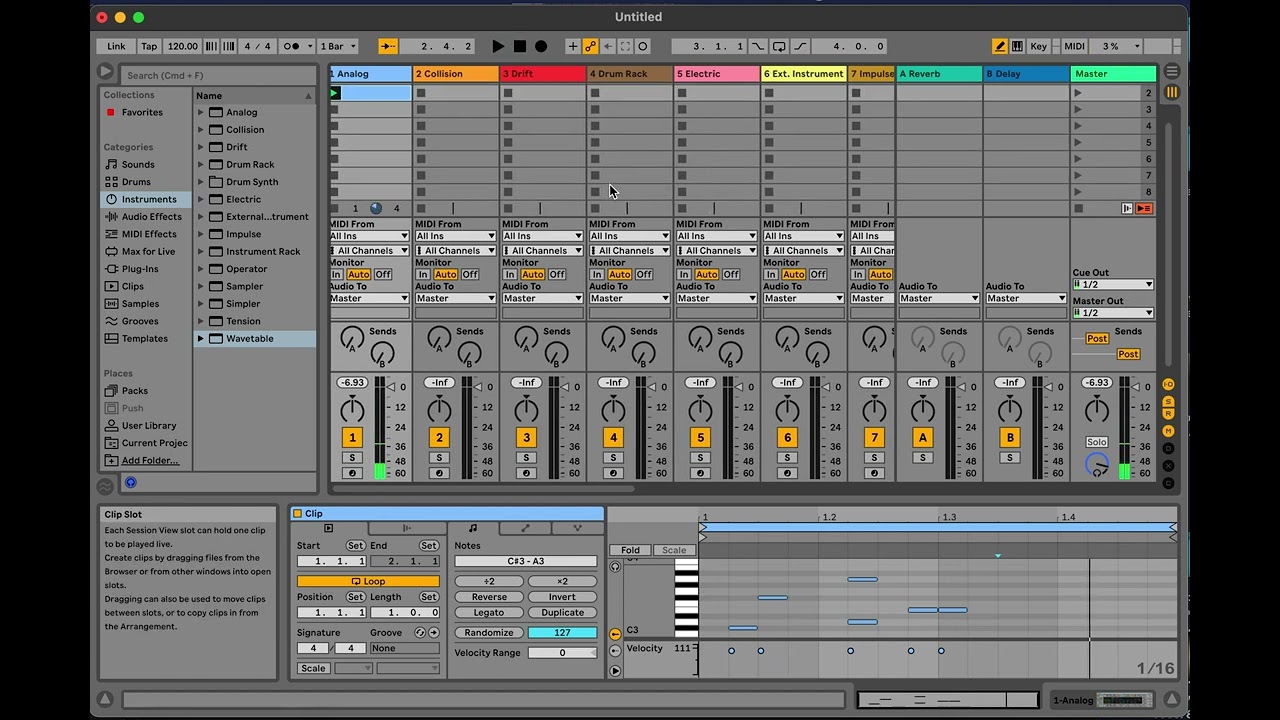Image resolution: width=1280 pixels, height=720 pixels.
Task: Toggle the Metronome button
Action: click(x=296, y=46)
